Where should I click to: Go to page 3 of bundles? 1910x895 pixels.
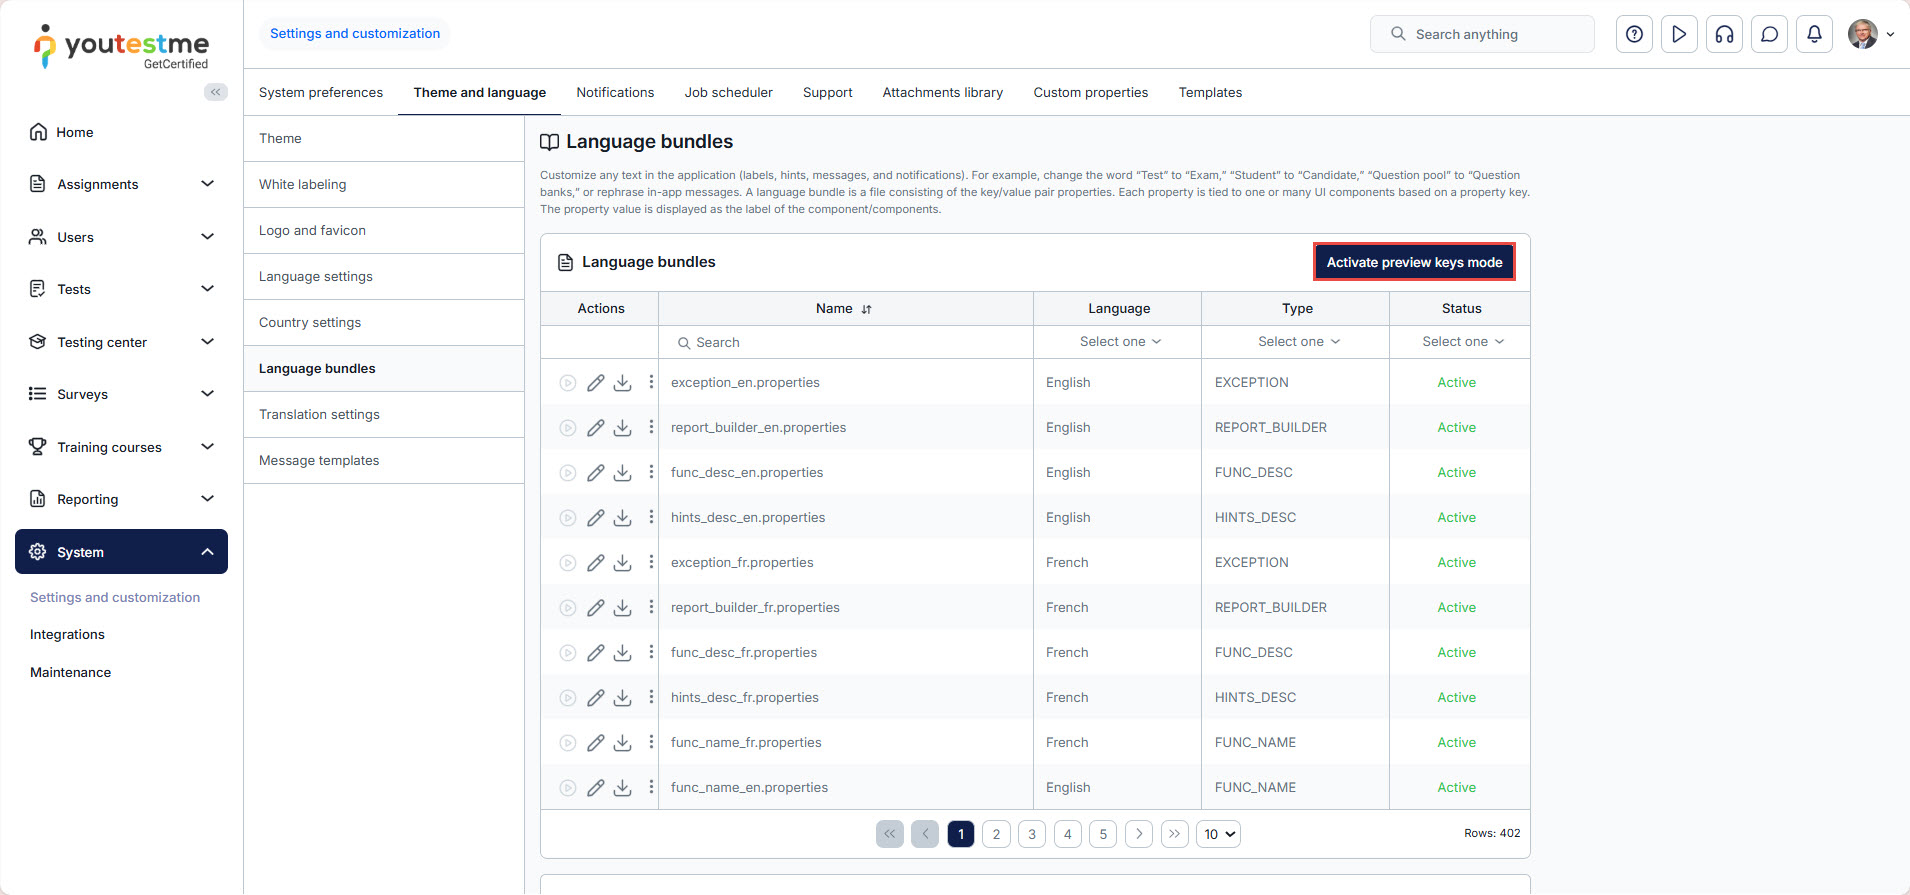[1032, 834]
